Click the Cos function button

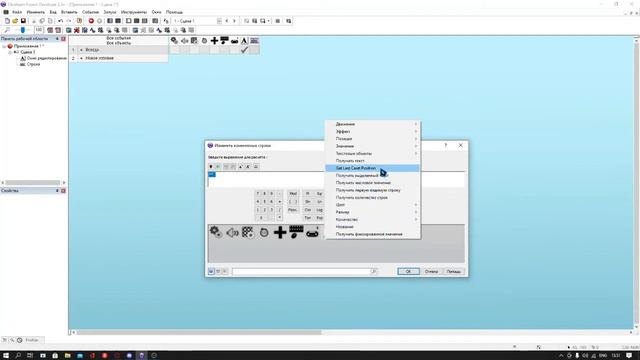pyautogui.click(x=308, y=210)
